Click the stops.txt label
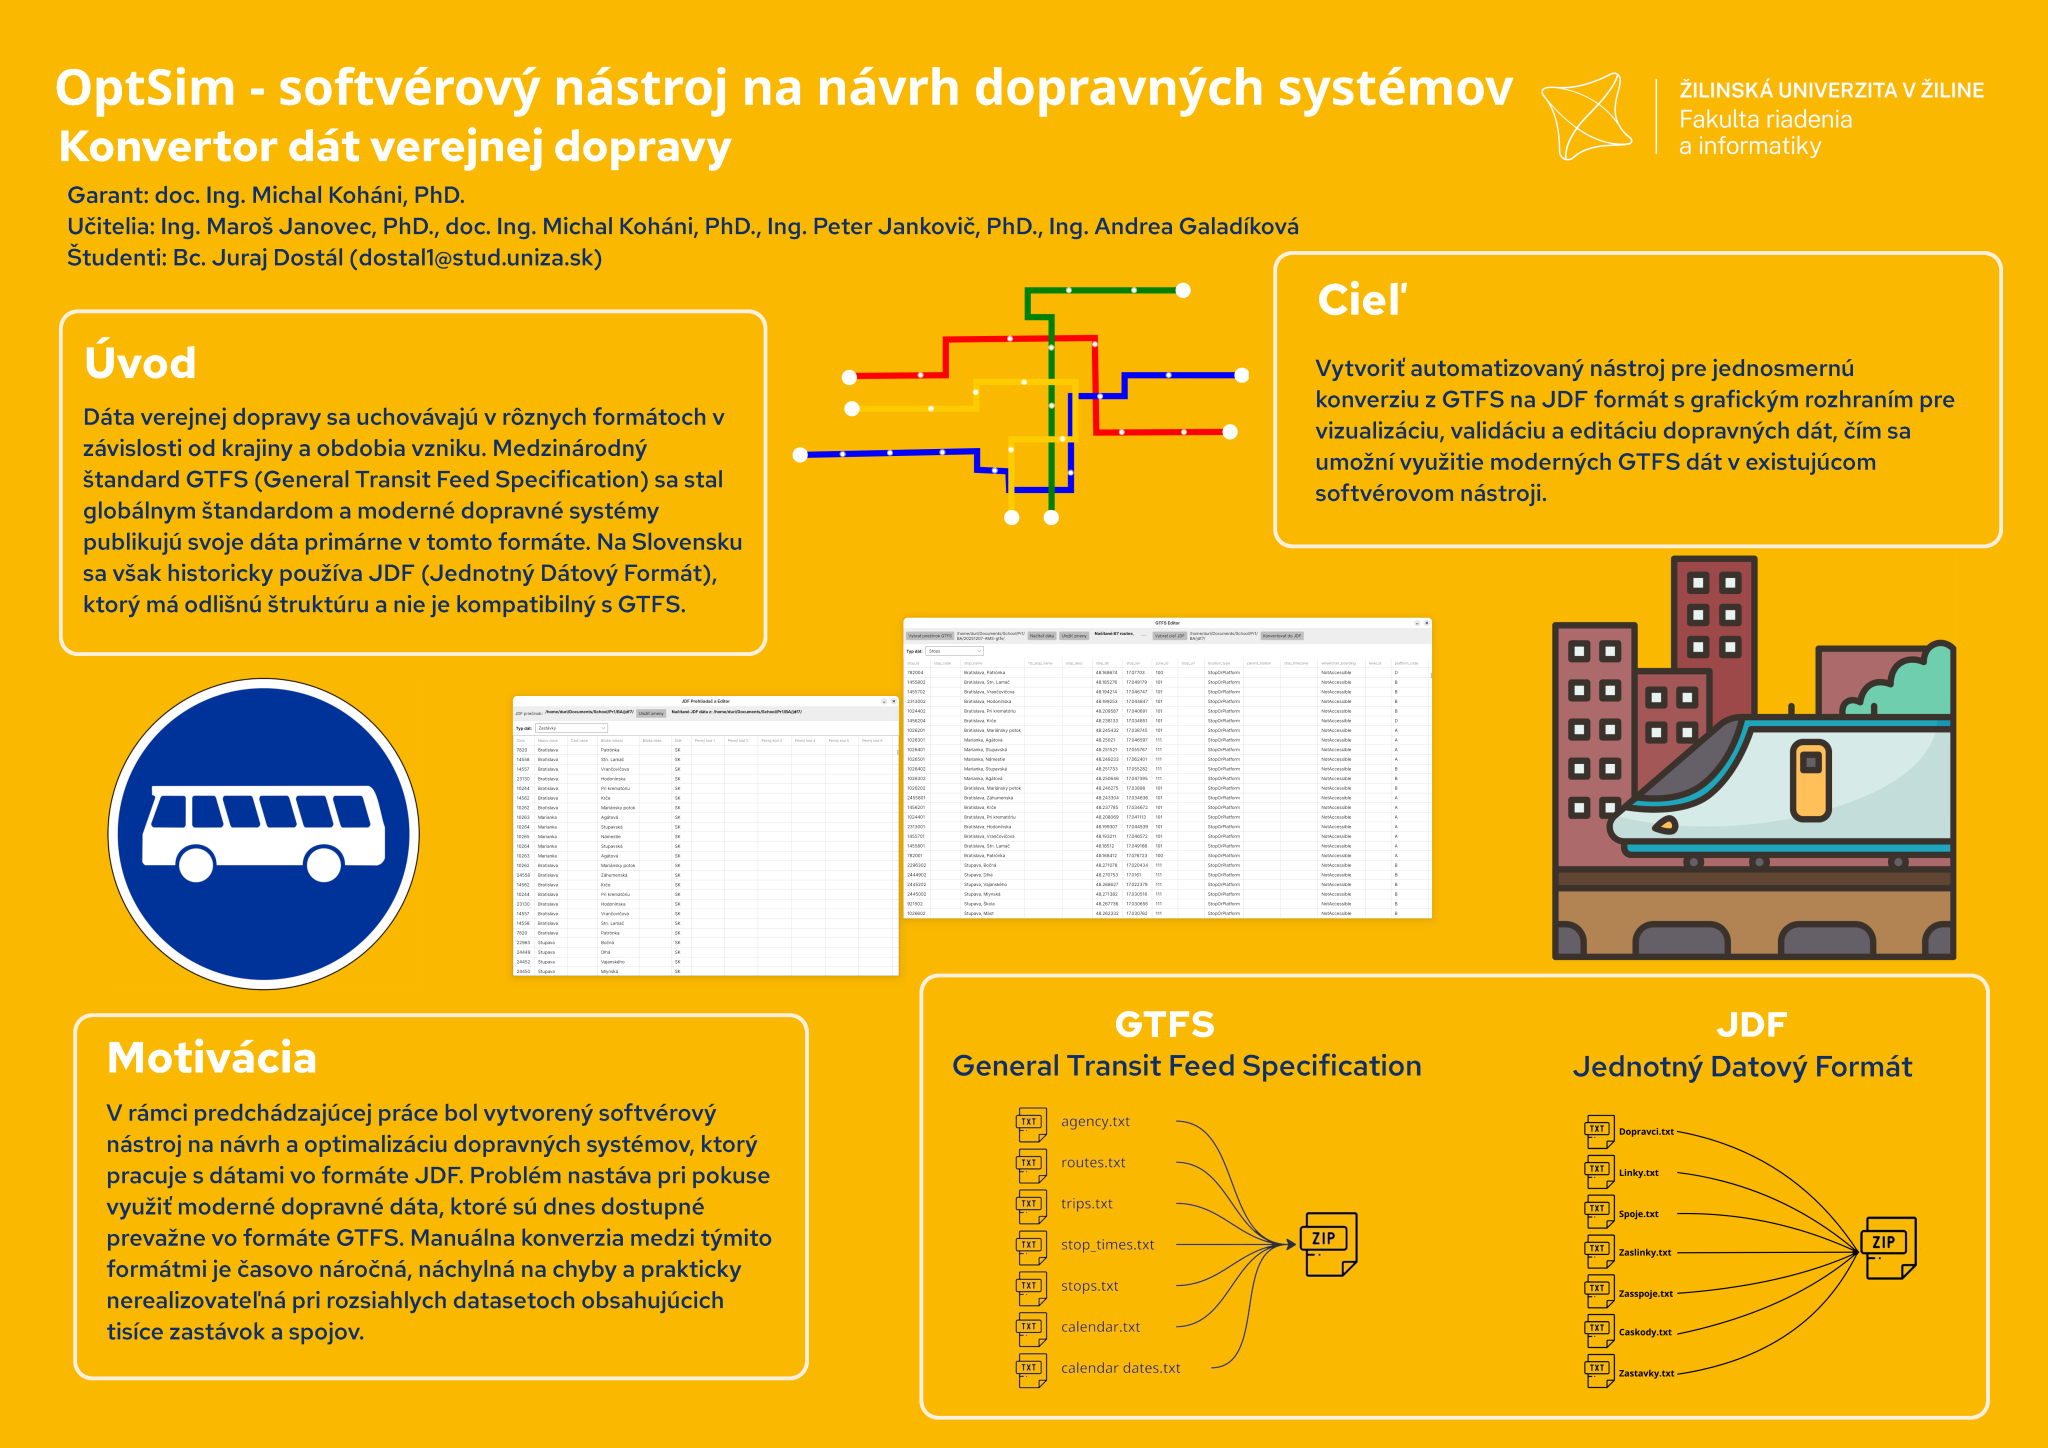The width and height of the screenshot is (2048, 1448). click(x=1089, y=1286)
